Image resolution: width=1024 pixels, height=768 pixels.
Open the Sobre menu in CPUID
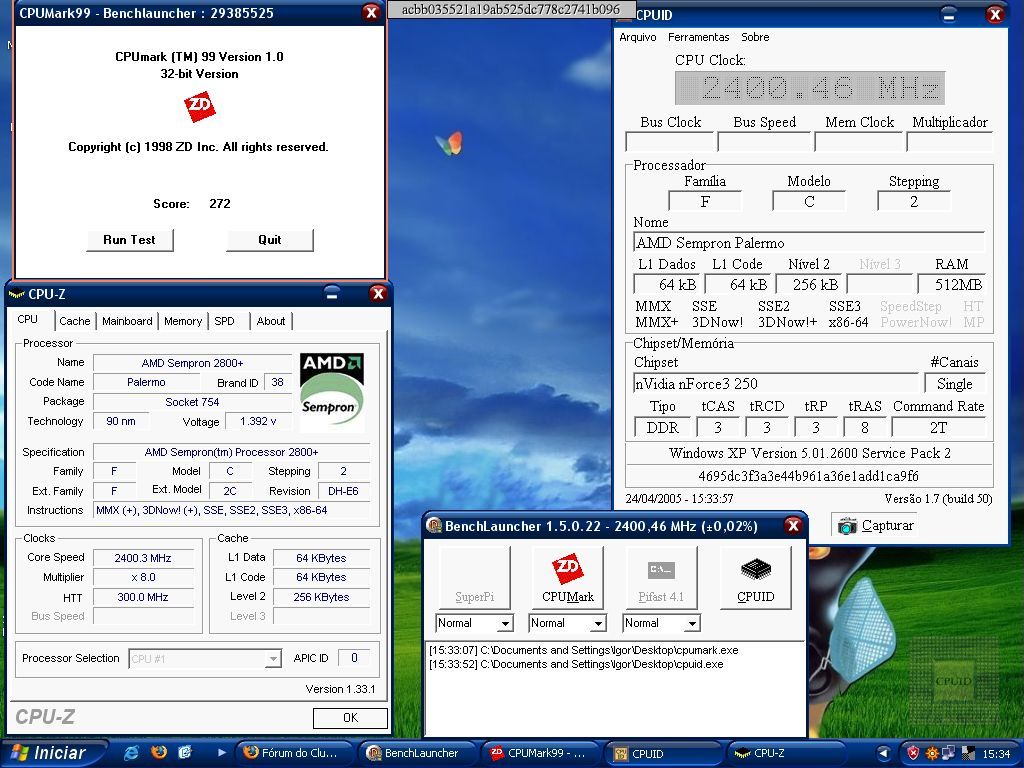[x=755, y=37]
